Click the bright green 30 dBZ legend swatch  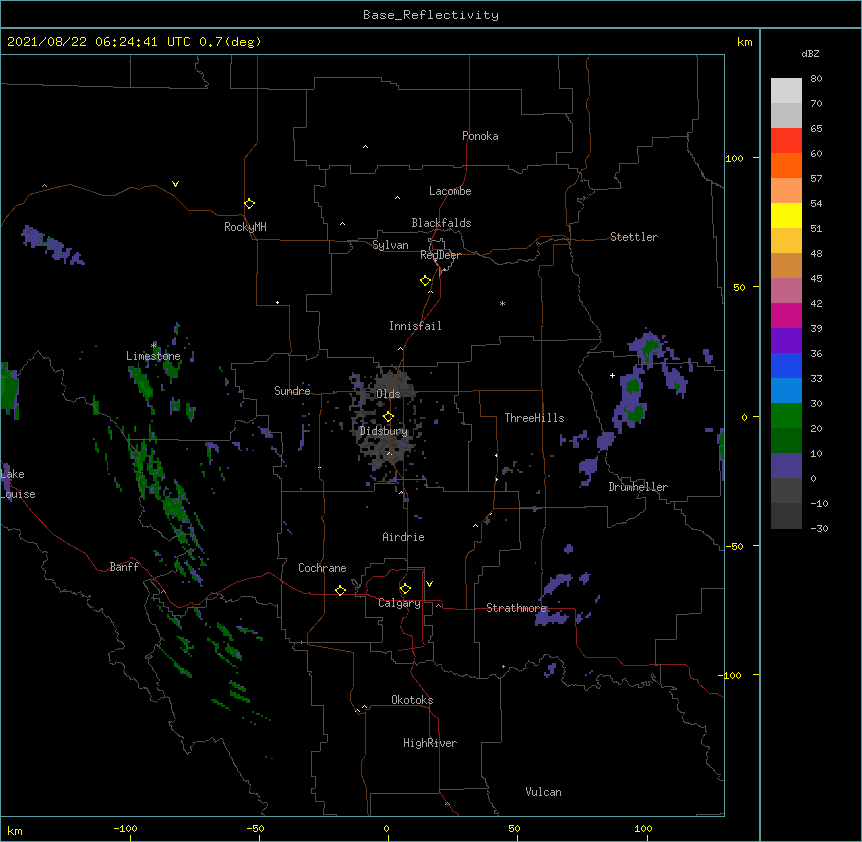786,416
